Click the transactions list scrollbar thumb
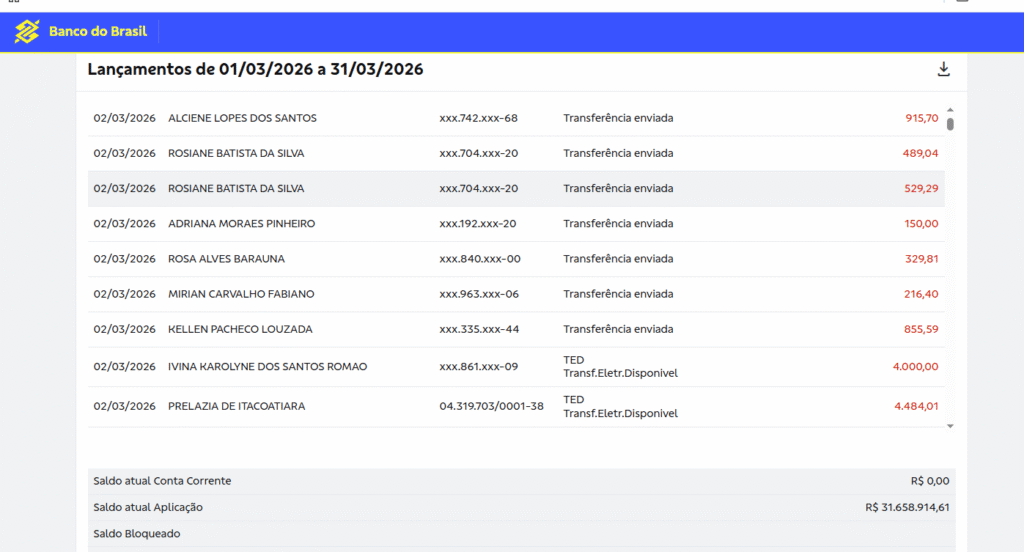The height and width of the screenshot is (552, 1024). pos(950,123)
